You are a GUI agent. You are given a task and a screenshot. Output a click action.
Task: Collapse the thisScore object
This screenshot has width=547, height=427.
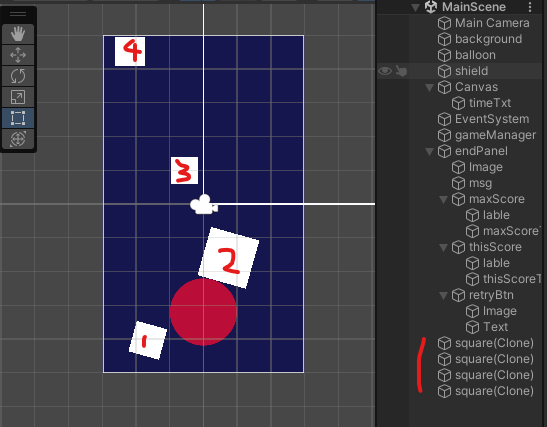tap(443, 247)
